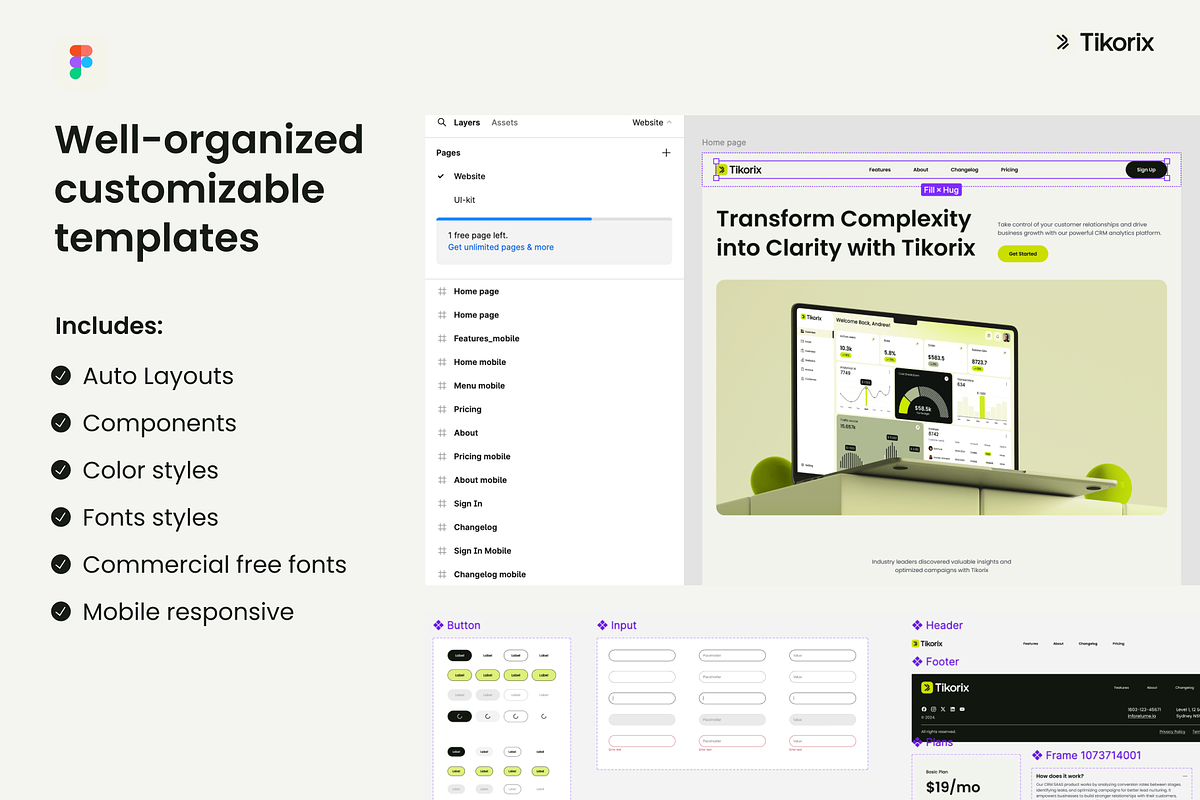Screen dimensions: 1200x800
Task: Click the Figma logo icon
Action: coord(81,61)
